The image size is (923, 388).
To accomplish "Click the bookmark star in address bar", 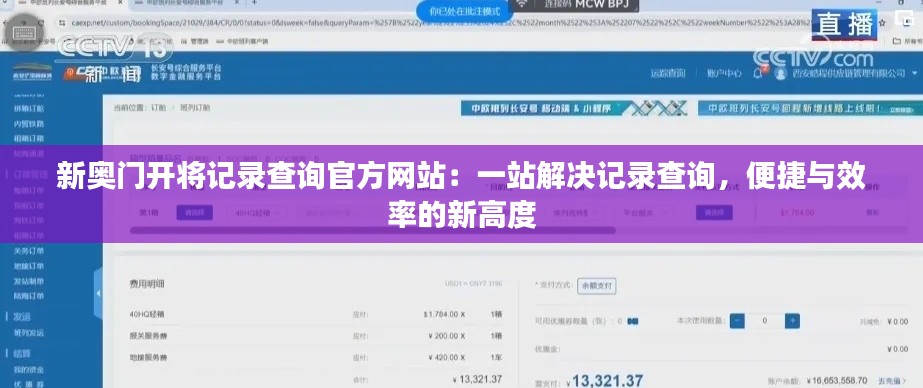I will pos(882,23).
